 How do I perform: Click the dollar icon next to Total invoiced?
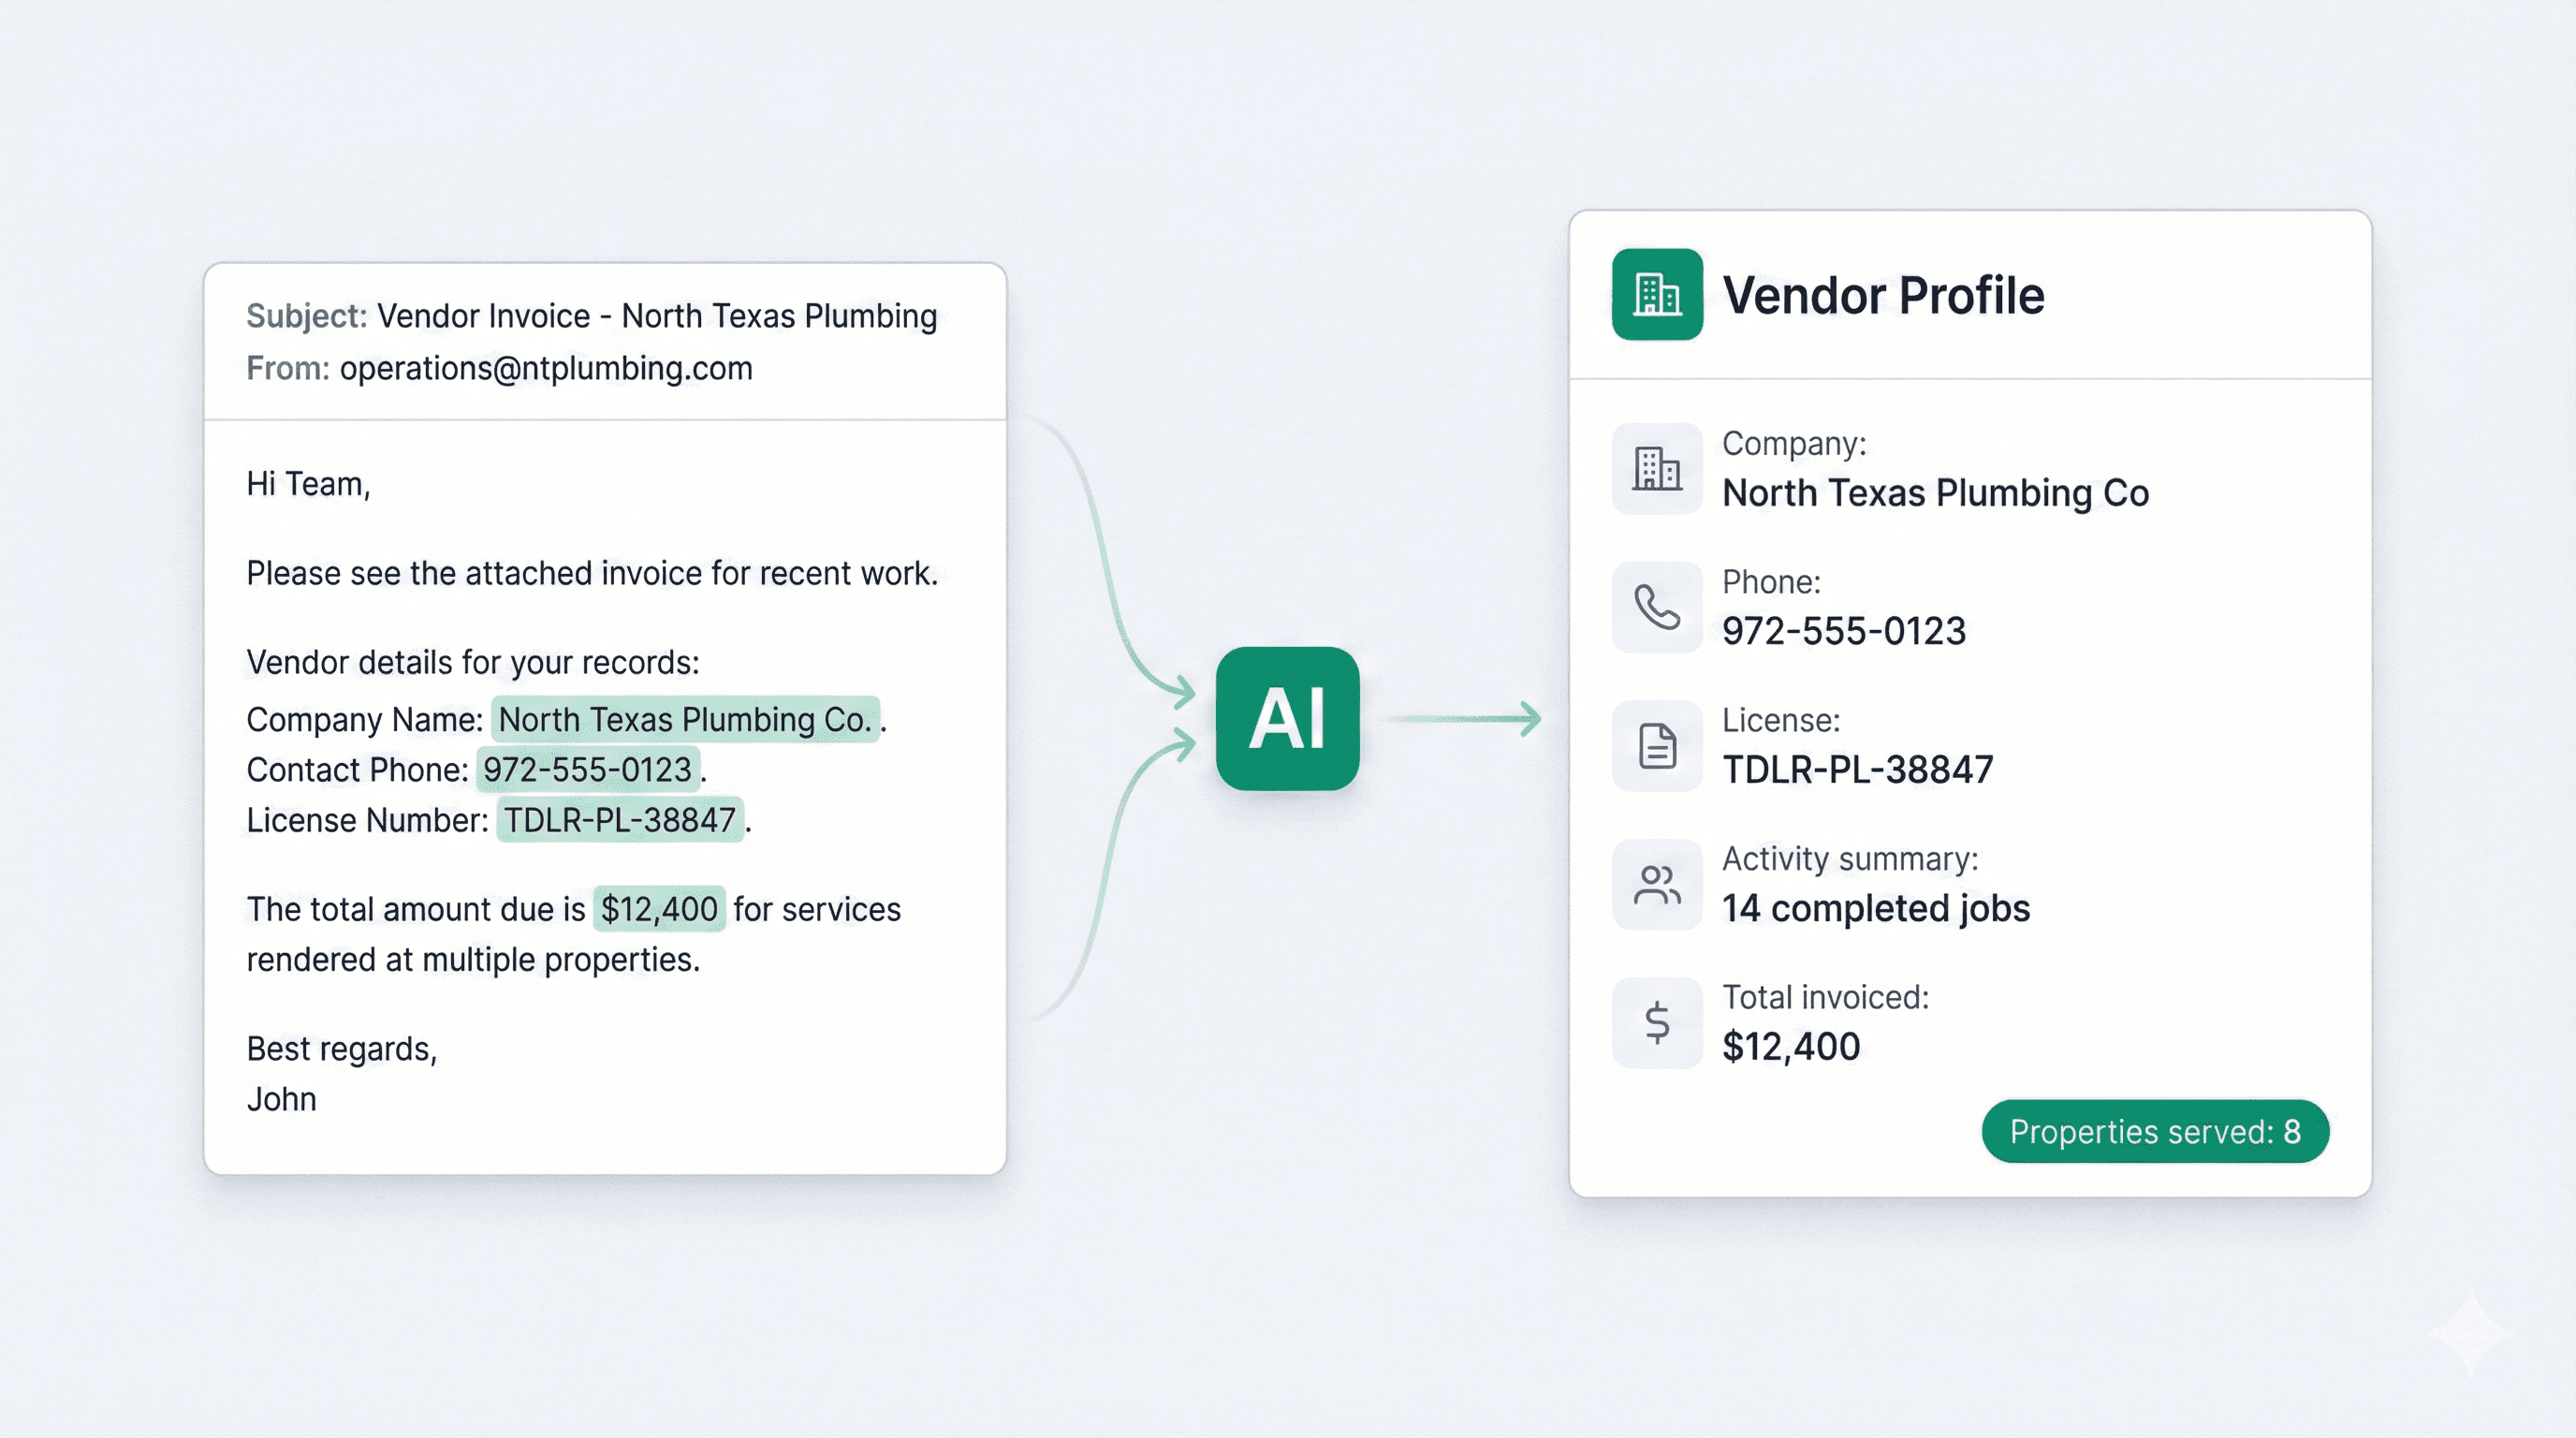click(x=1656, y=1022)
